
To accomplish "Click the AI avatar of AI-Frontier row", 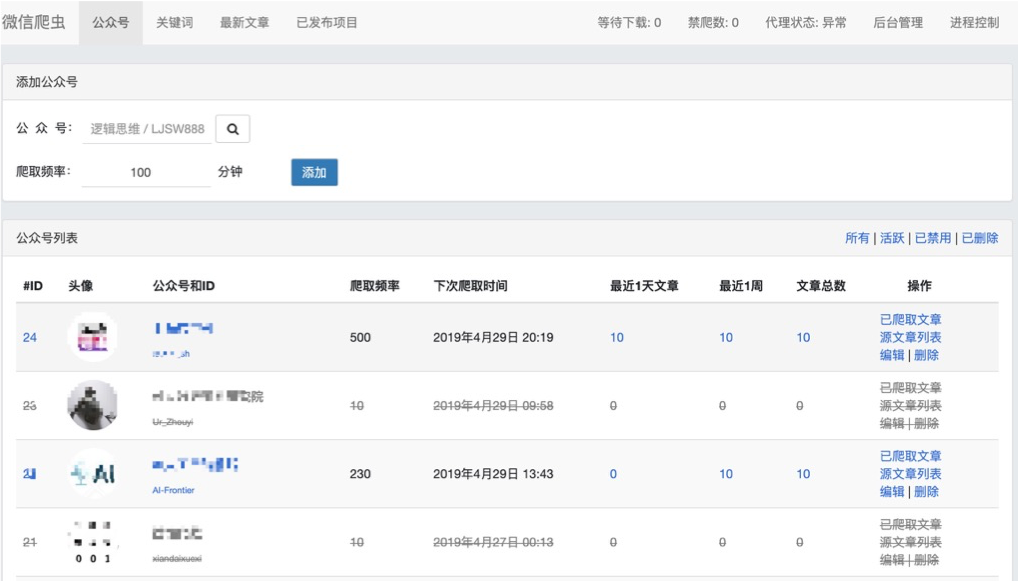I will pos(93,473).
